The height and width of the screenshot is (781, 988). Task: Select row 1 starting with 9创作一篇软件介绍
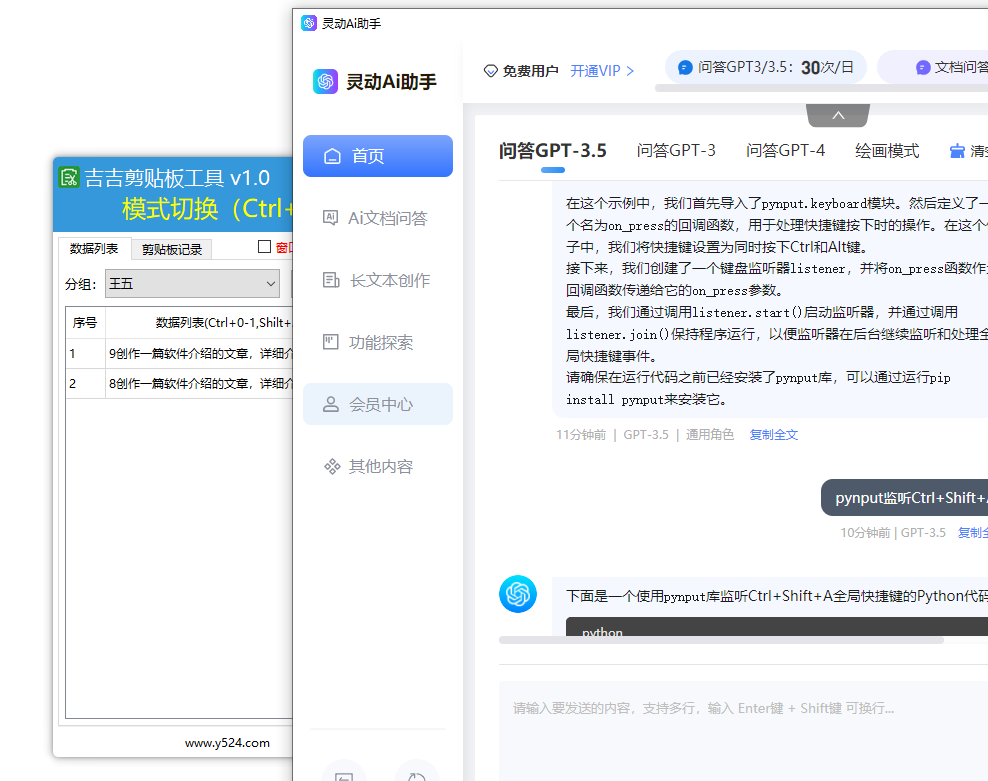coord(180,354)
